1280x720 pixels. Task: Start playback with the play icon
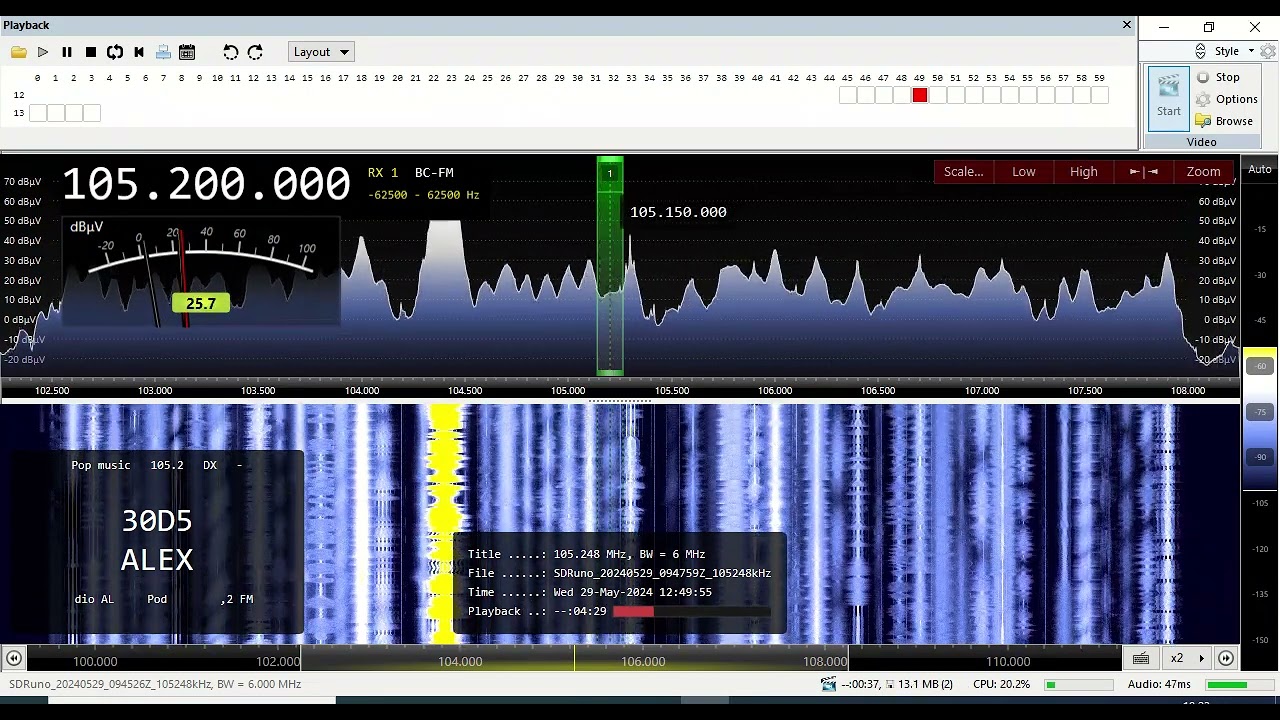pyautogui.click(x=43, y=52)
